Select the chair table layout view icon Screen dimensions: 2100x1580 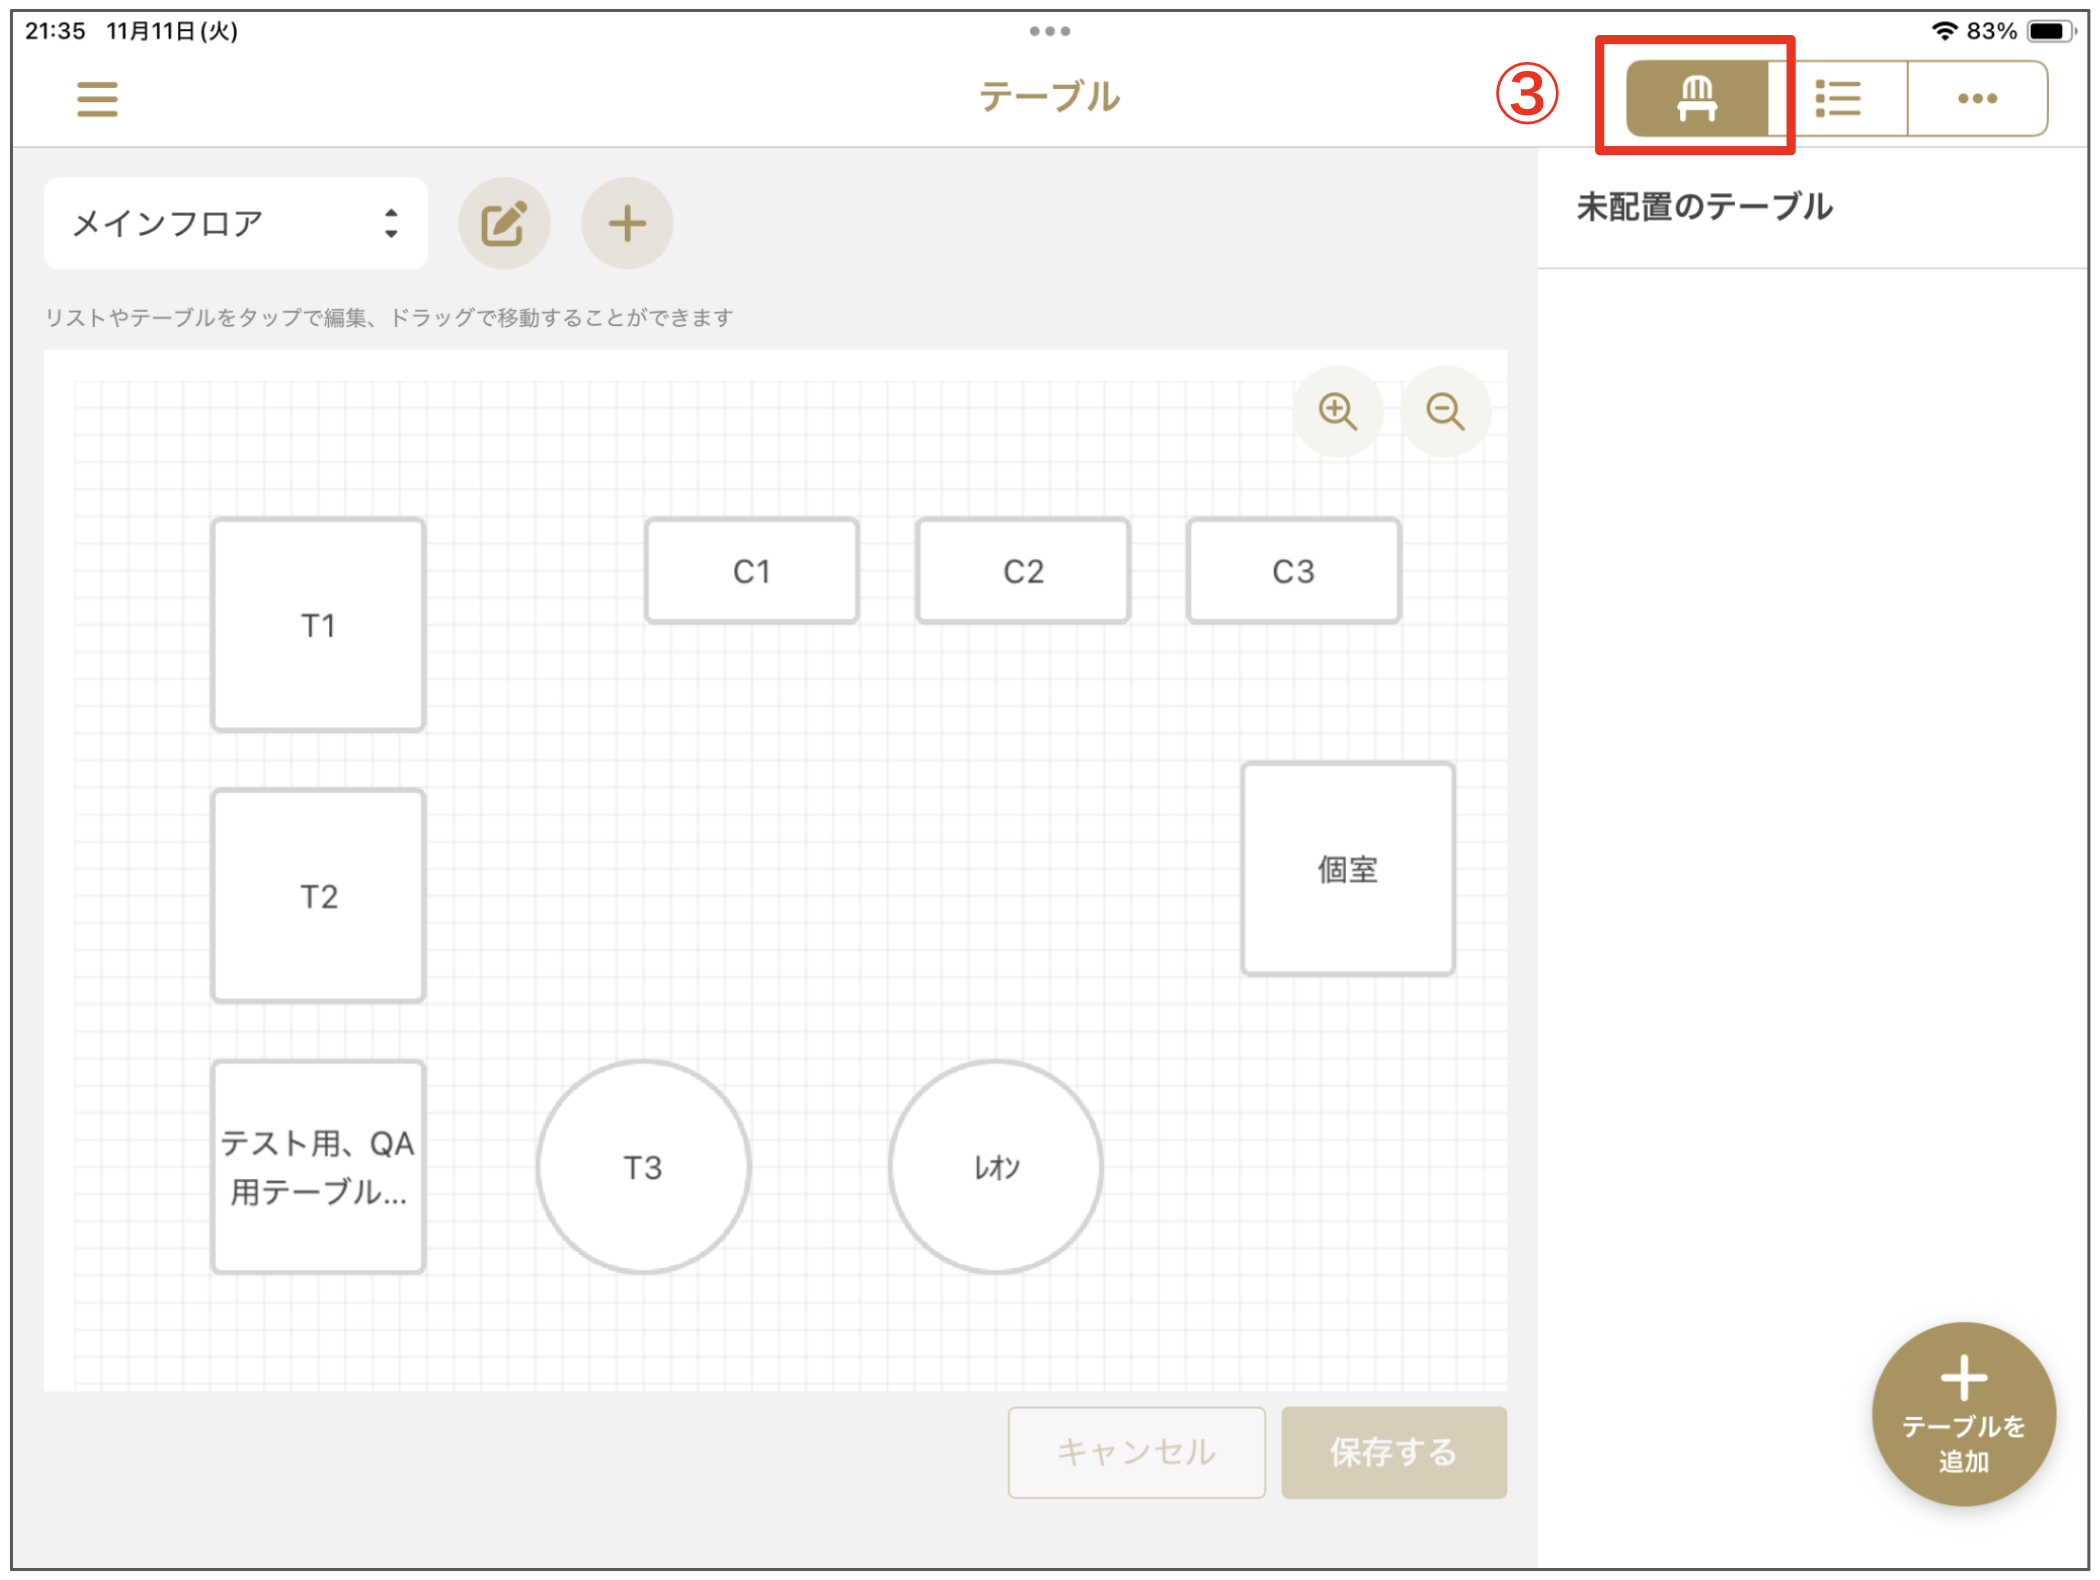click(x=1697, y=97)
